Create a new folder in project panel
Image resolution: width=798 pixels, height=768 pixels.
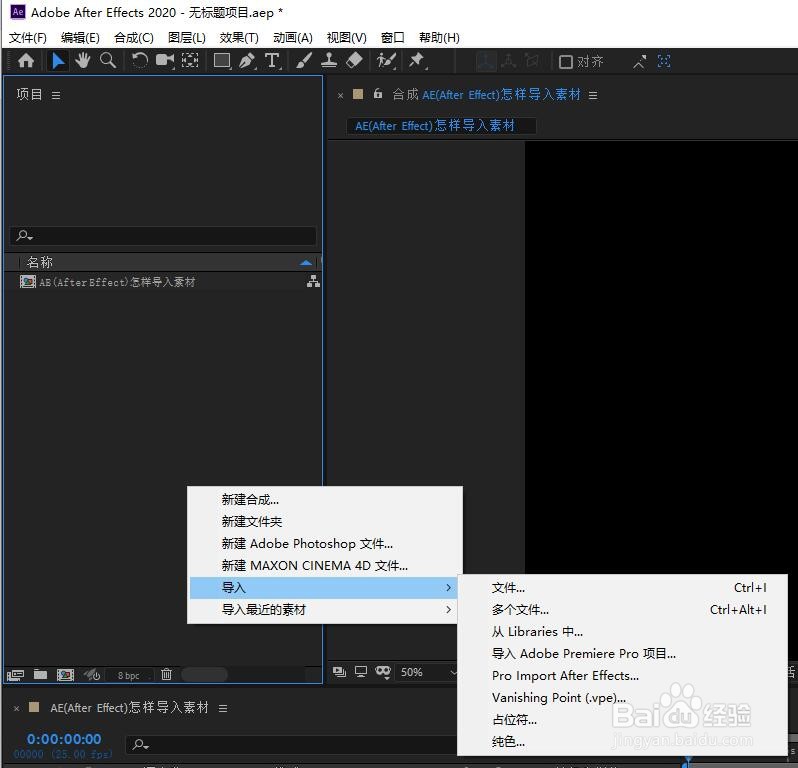point(40,675)
